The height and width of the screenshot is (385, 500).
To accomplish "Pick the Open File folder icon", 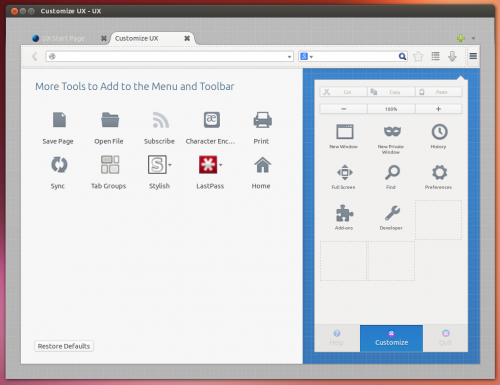I will pyautogui.click(x=110, y=120).
